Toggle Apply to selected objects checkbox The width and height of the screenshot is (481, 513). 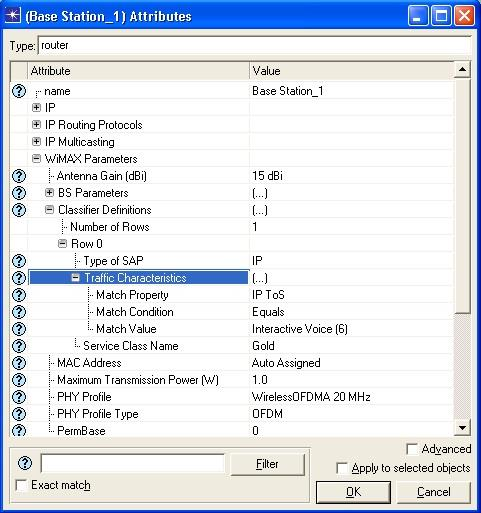point(342,468)
